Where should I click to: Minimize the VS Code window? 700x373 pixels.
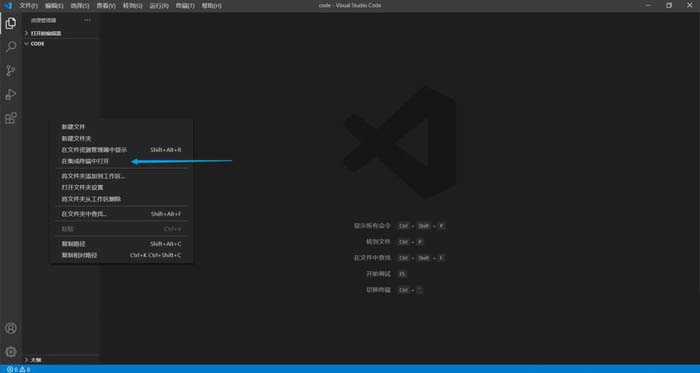[x=648, y=6]
